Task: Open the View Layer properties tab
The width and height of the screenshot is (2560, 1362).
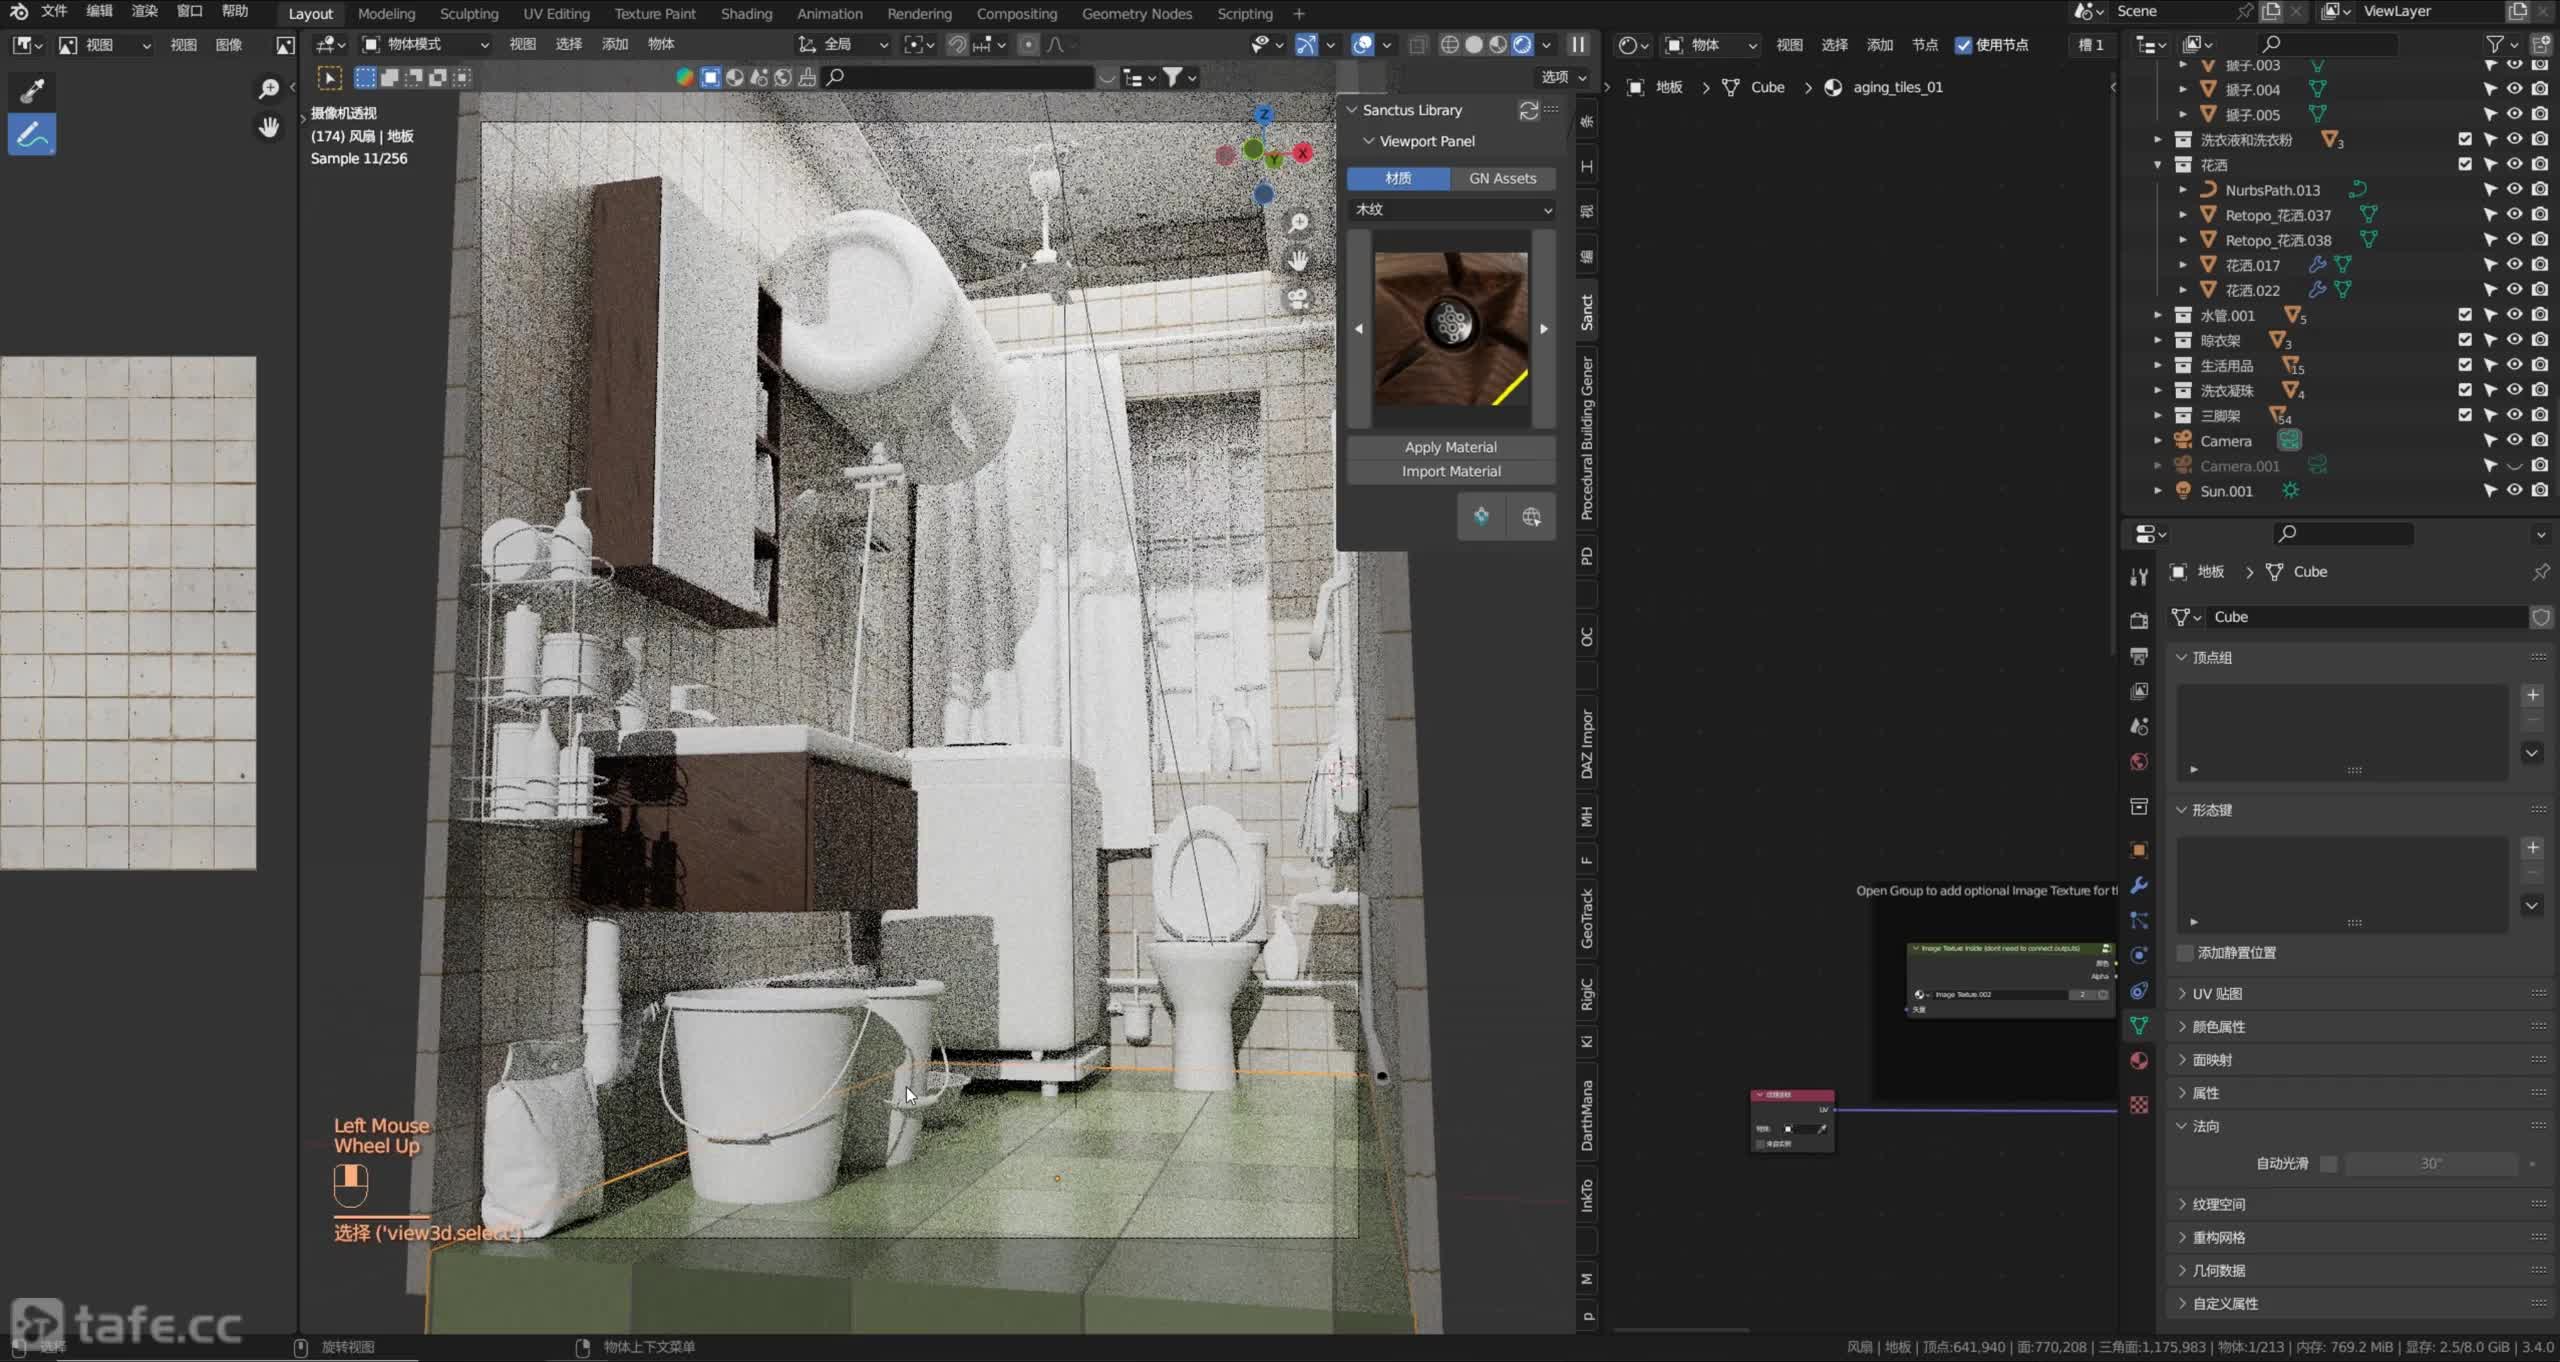Action: (2139, 691)
